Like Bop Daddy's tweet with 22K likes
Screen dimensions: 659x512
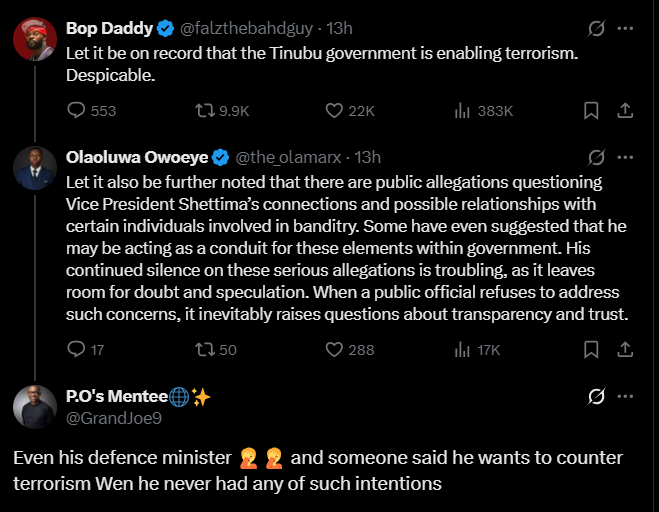[x=336, y=111]
